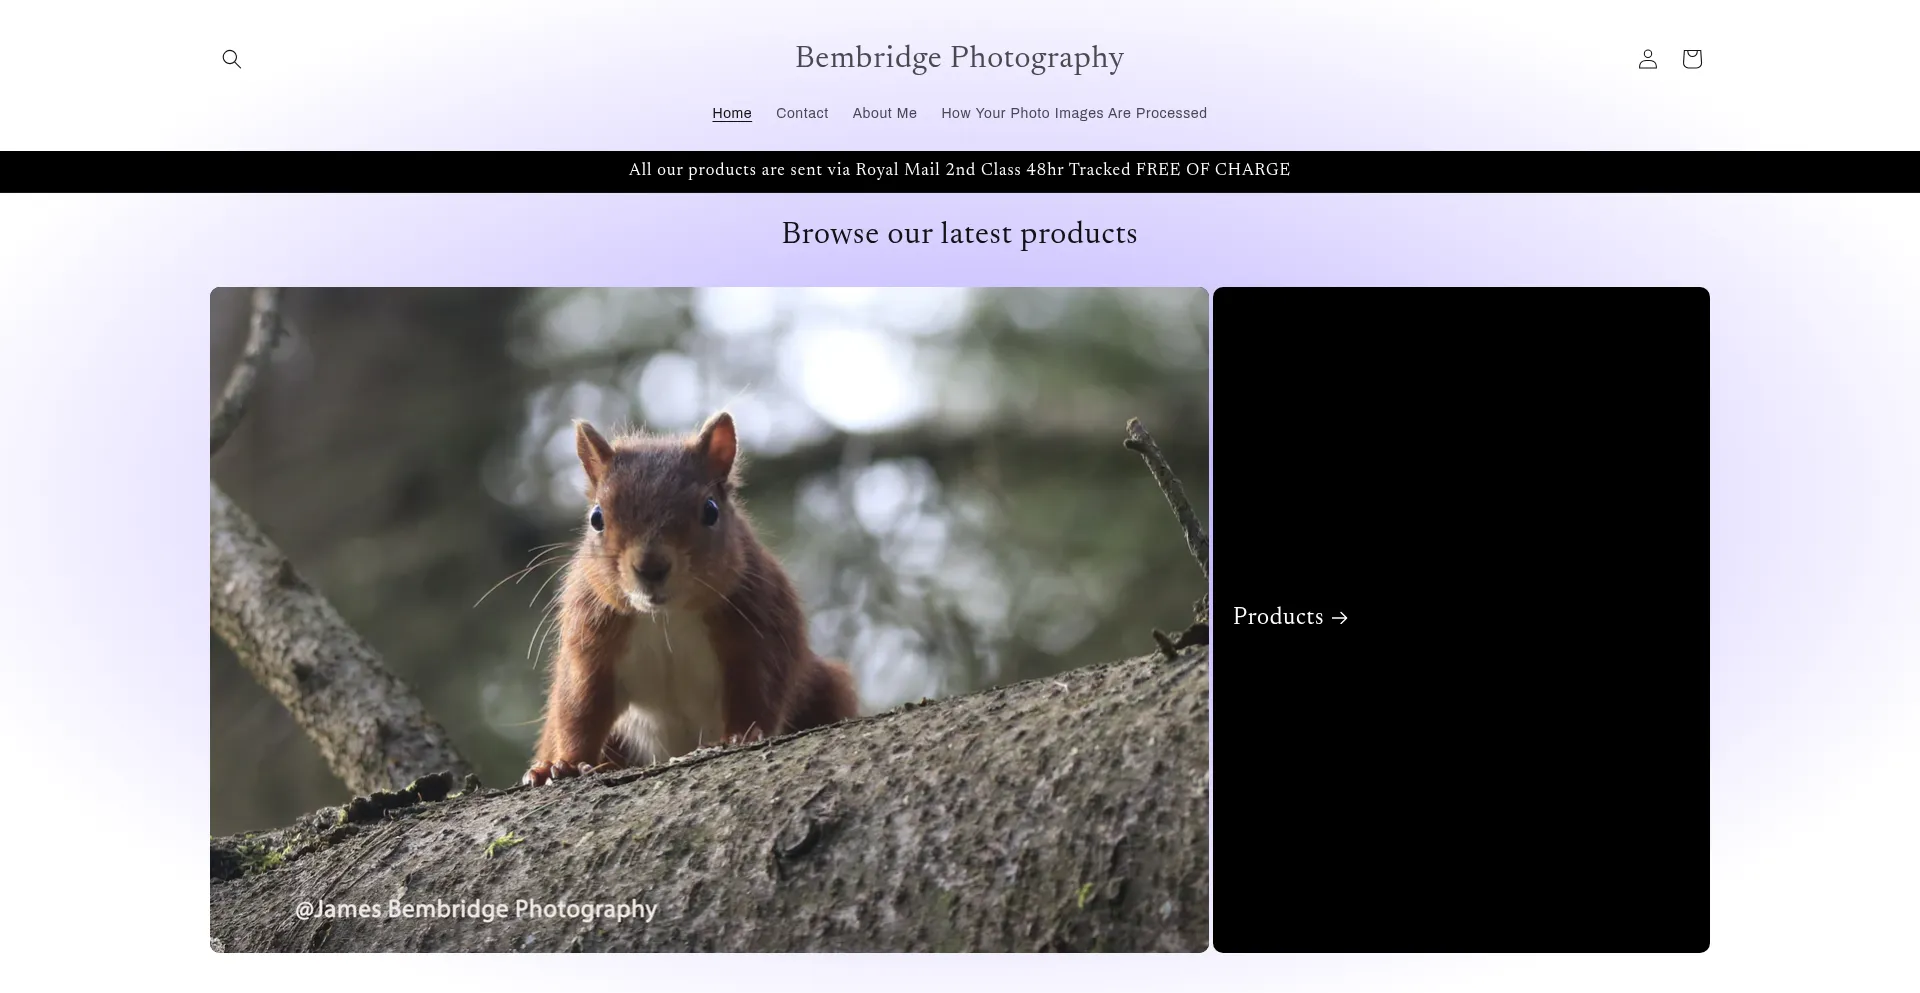Click the @James Bembridge Photography watermark
The height and width of the screenshot is (993, 1920).
click(x=476, y=909)
